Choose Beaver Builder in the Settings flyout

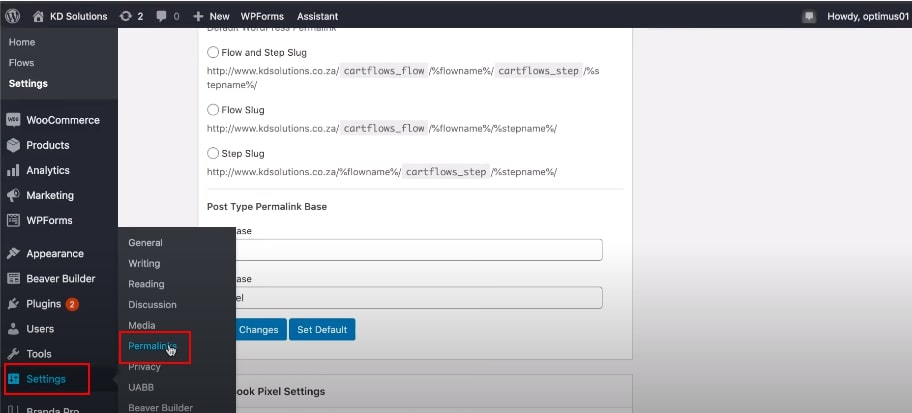click(161, 408)
